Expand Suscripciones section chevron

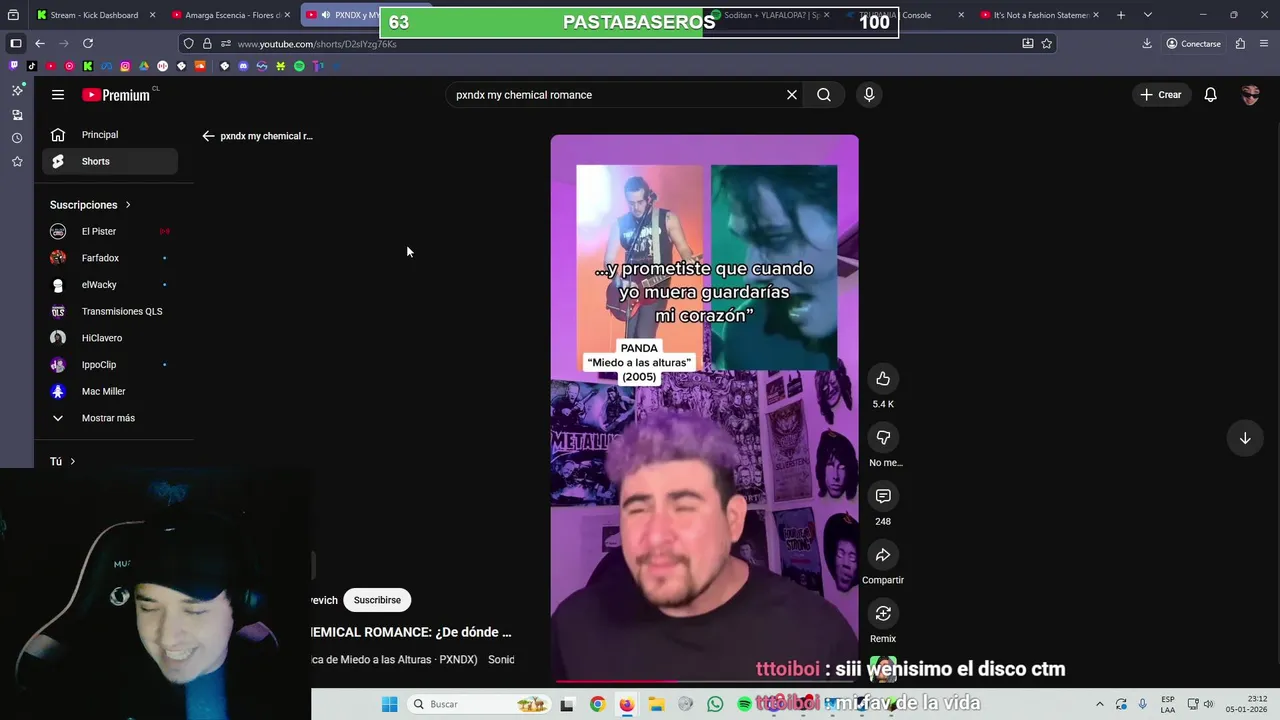[128, 205]
